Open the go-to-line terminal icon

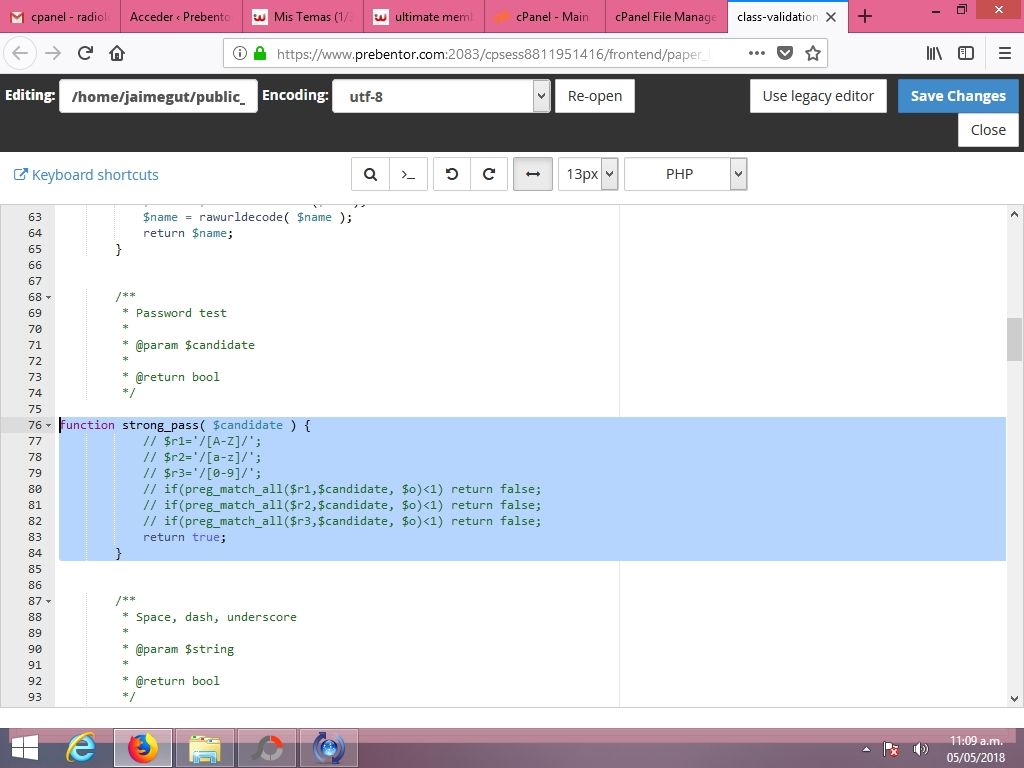(409, 174)
